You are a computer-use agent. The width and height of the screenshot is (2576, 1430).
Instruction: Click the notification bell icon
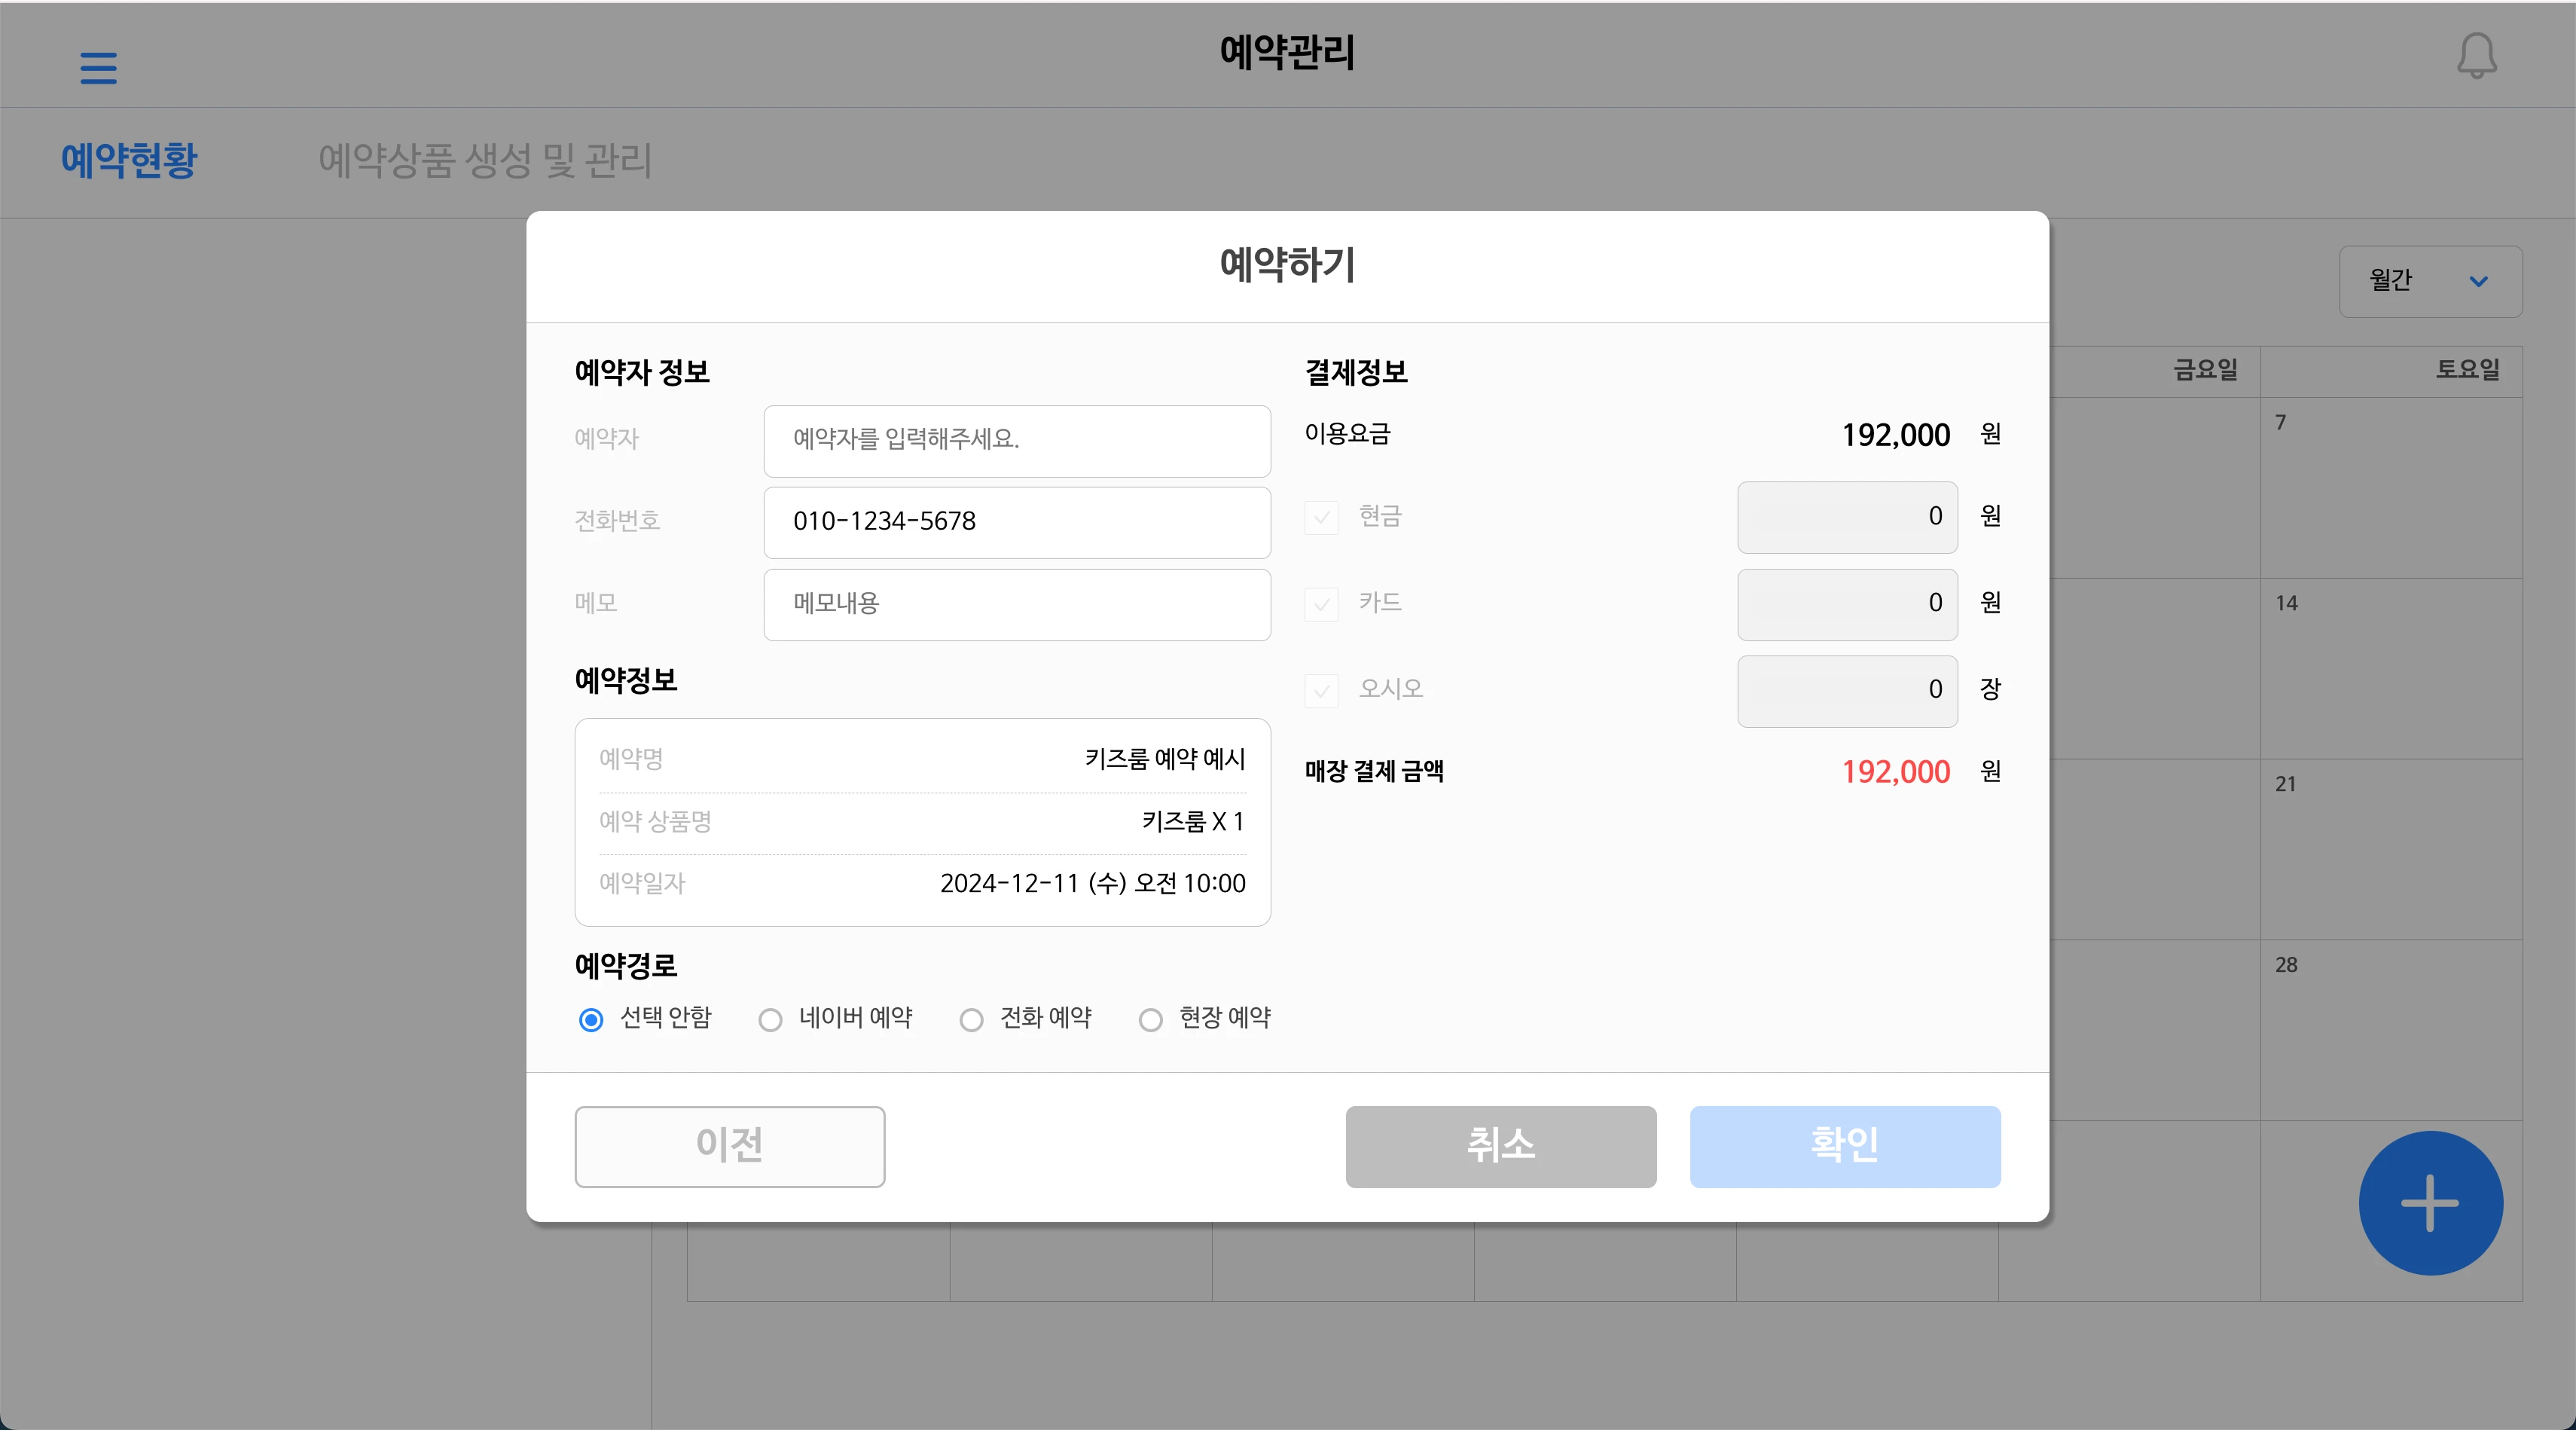(x=2476, y=55)
